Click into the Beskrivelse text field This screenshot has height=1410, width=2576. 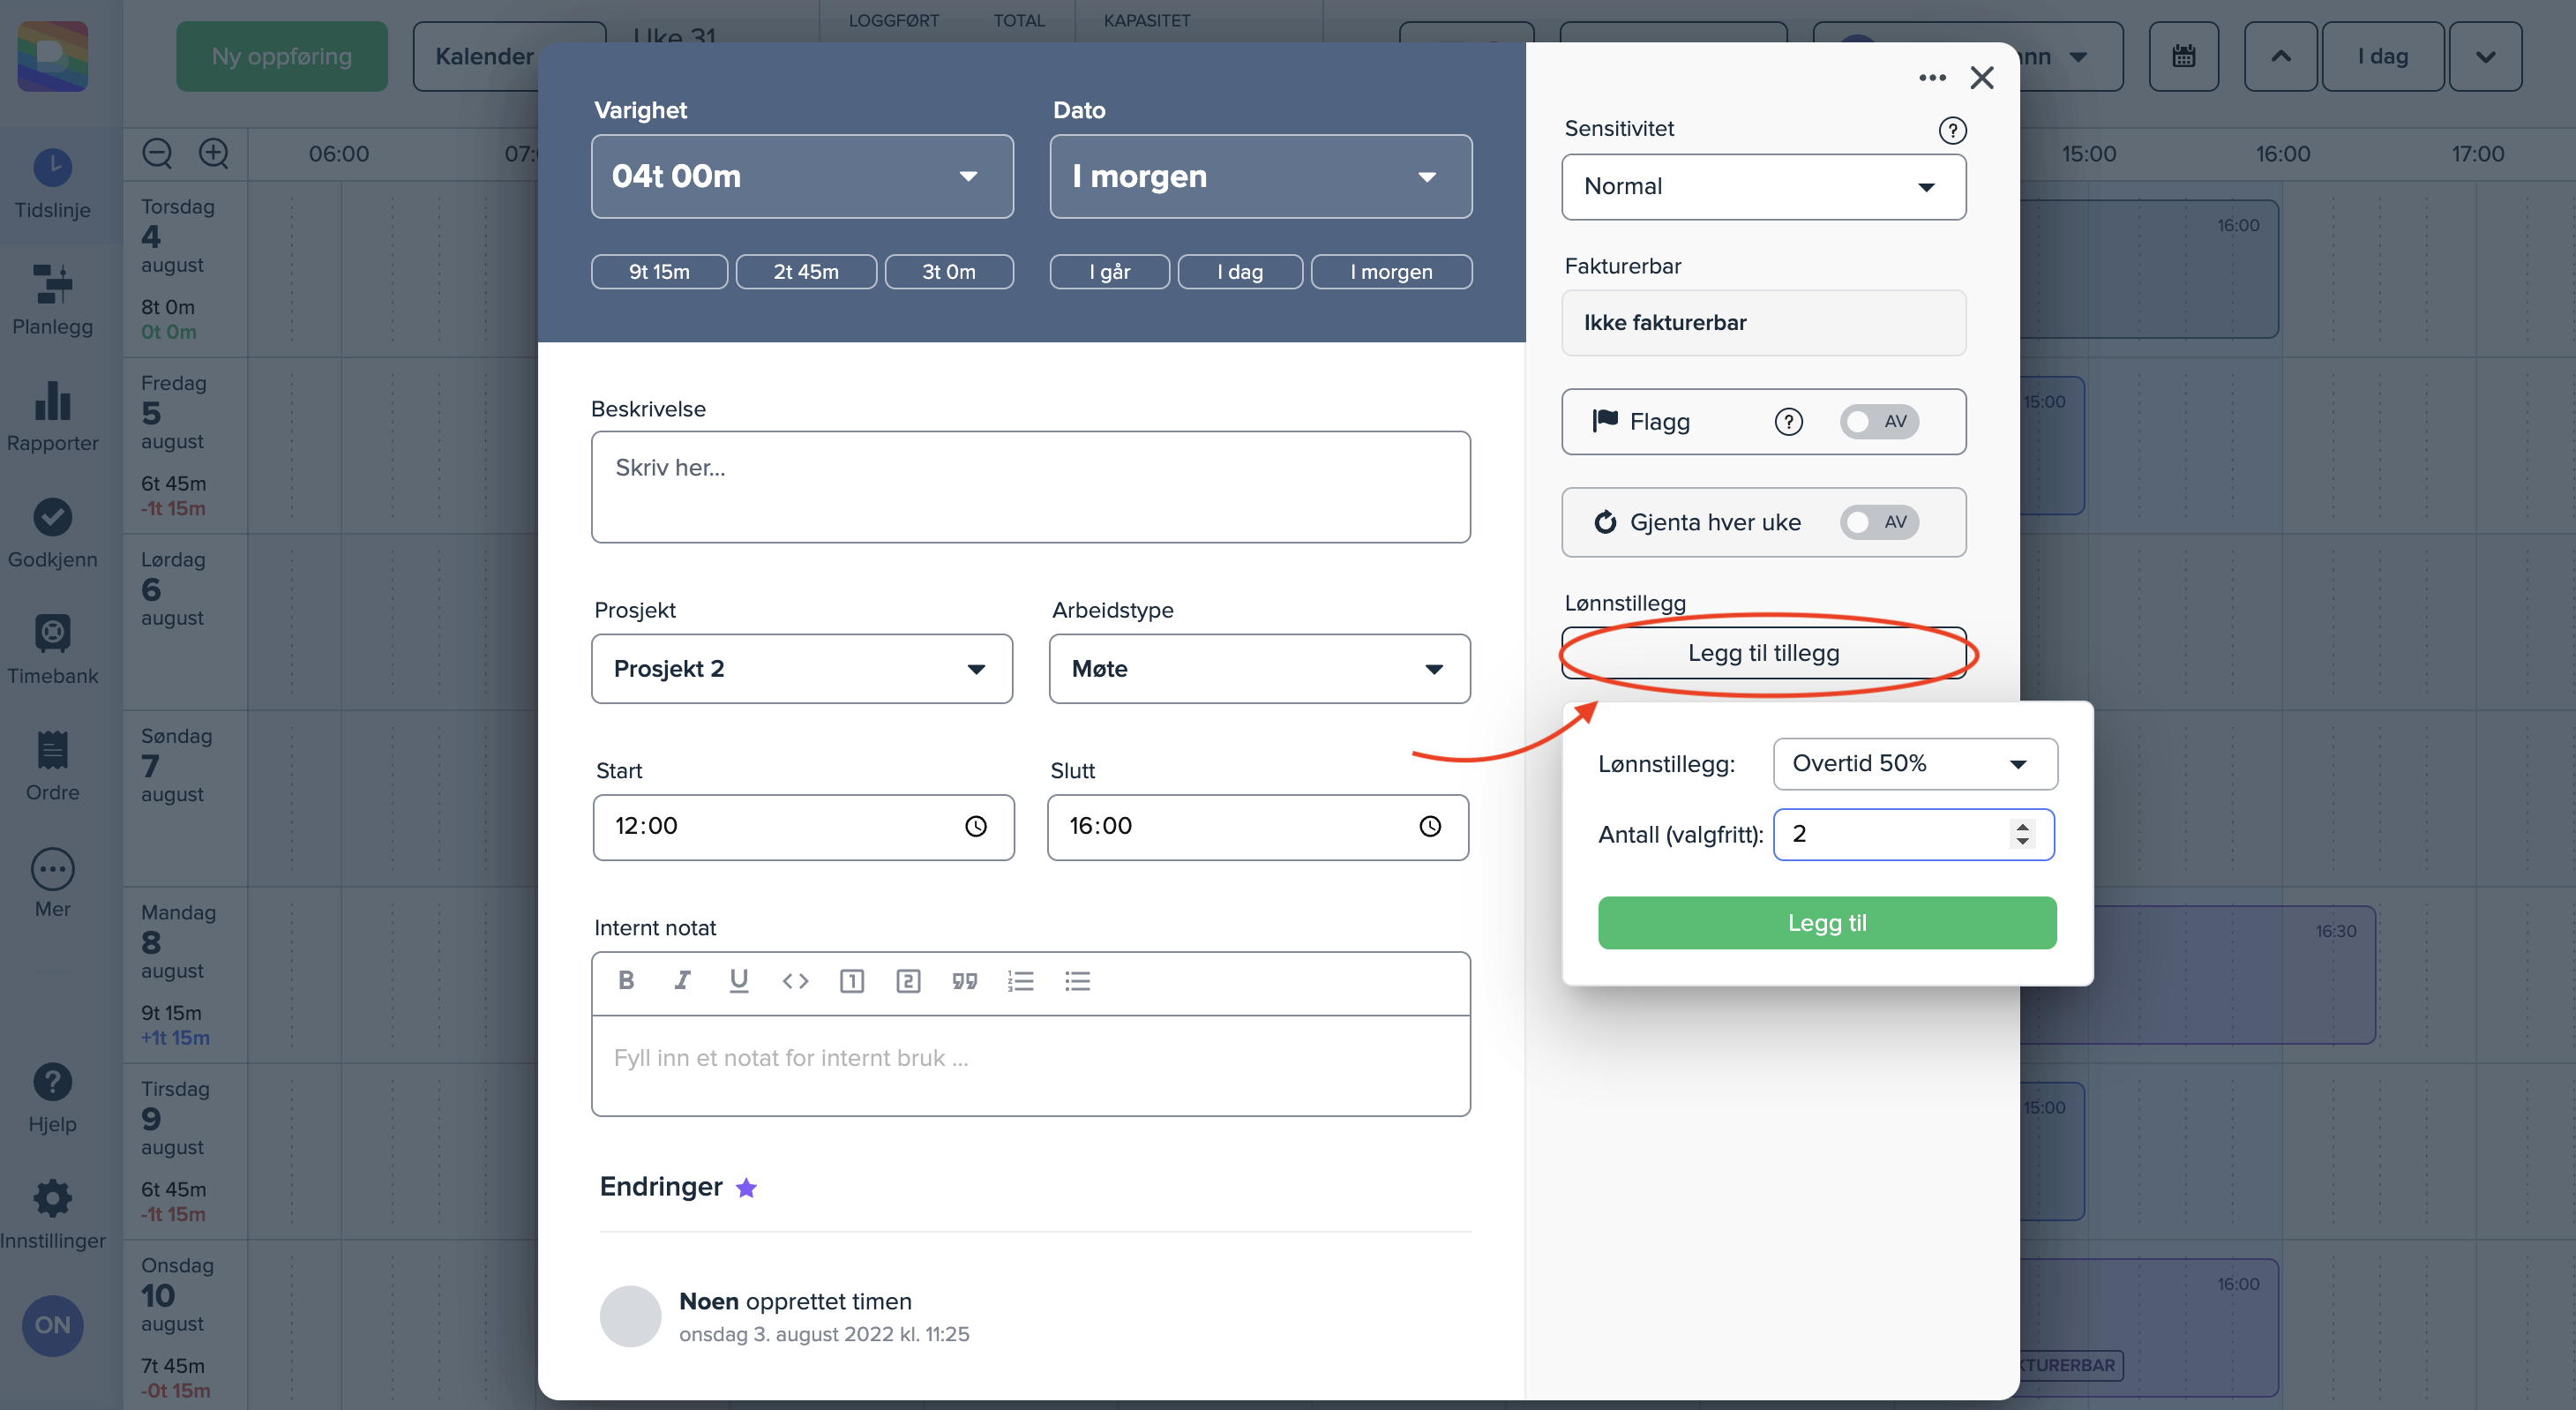coord(1030,487)
